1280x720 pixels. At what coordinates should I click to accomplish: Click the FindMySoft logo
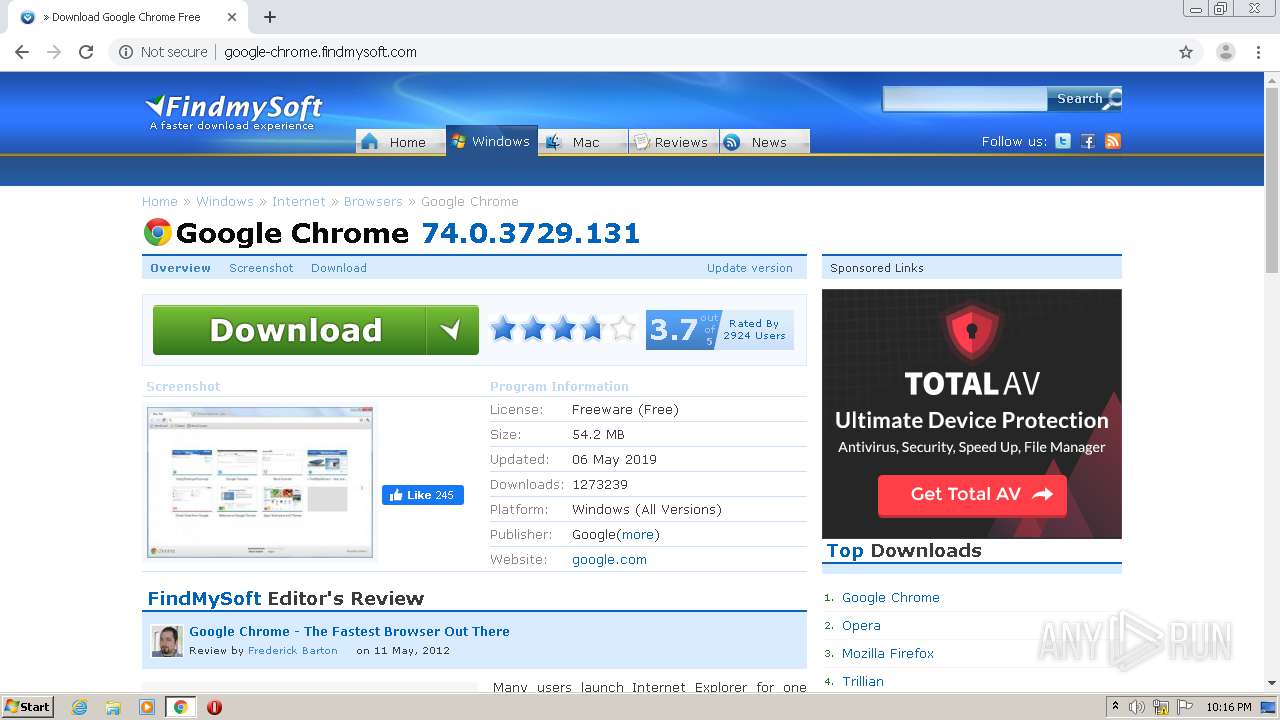[234, 111]
